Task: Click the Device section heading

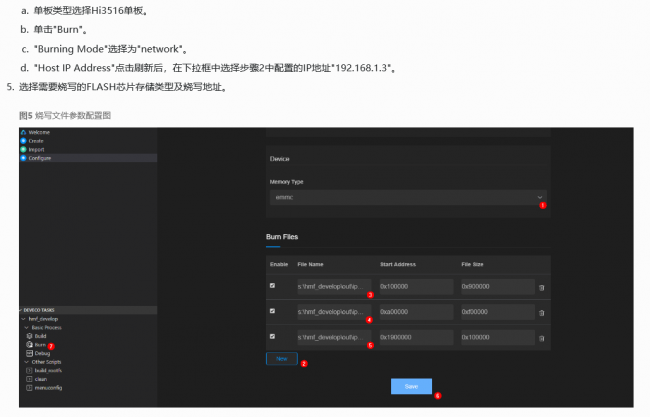Action: (279, 159)
